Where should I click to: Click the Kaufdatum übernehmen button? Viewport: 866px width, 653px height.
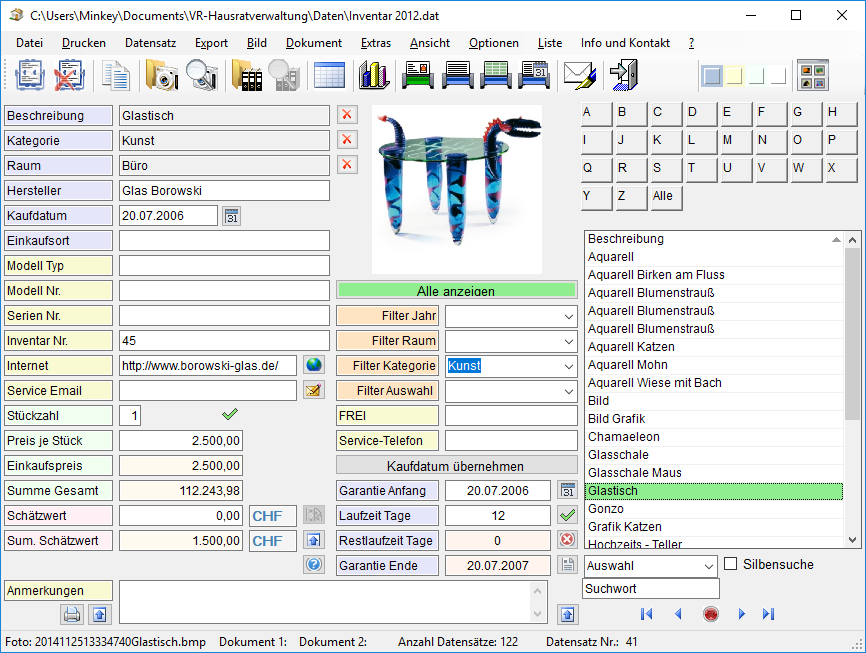(457, 466)
